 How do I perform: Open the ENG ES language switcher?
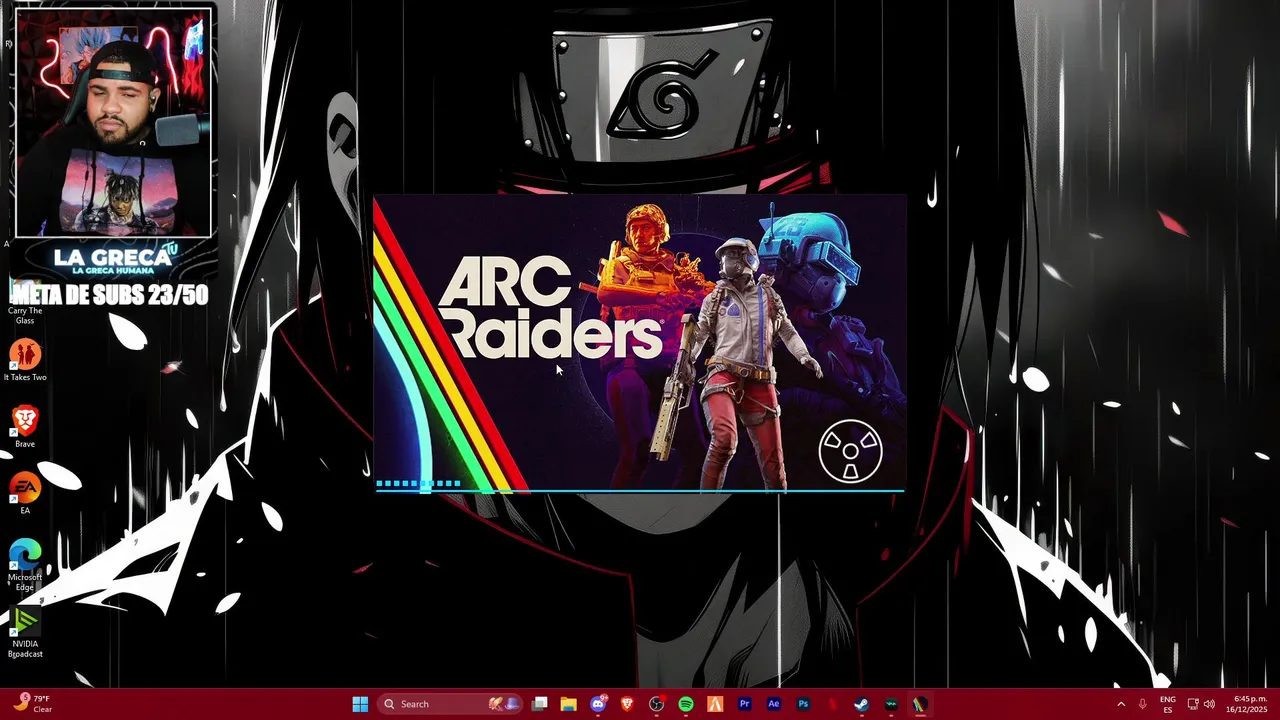coord(1167,704)
